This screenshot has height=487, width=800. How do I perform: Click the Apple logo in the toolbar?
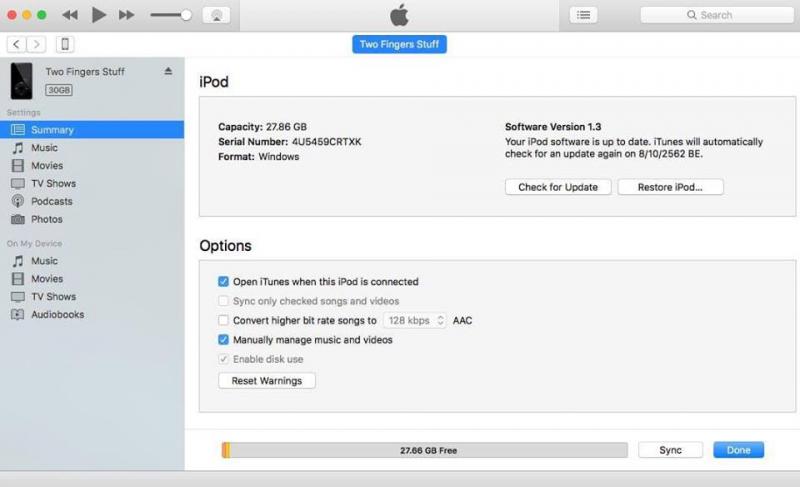click(x=399, y=15)
